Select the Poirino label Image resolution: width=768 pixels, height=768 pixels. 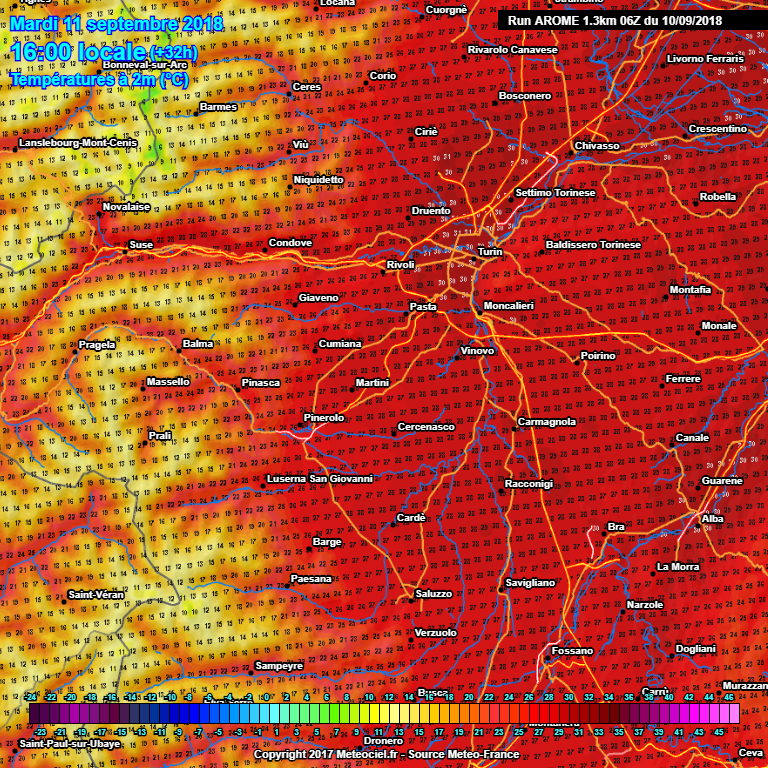(x=598, y=356)
